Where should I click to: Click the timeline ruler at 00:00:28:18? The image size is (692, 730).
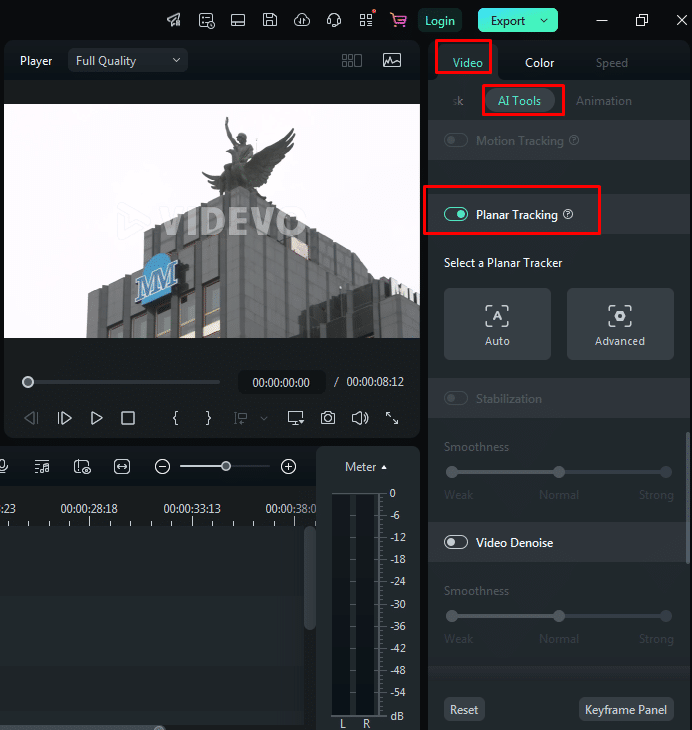(x=89, y=509)
